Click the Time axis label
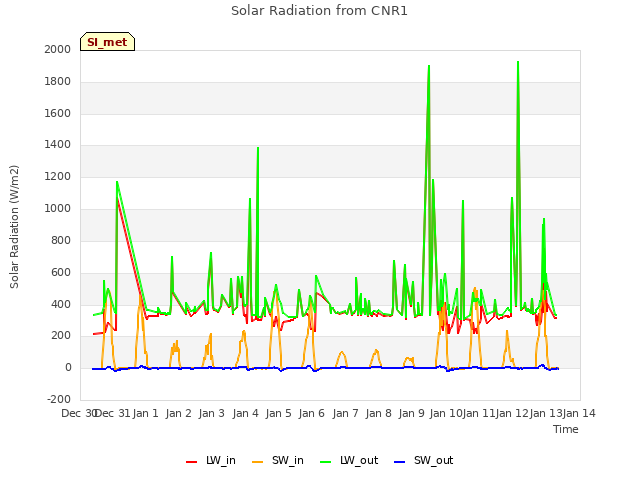 tap(566, 429)
